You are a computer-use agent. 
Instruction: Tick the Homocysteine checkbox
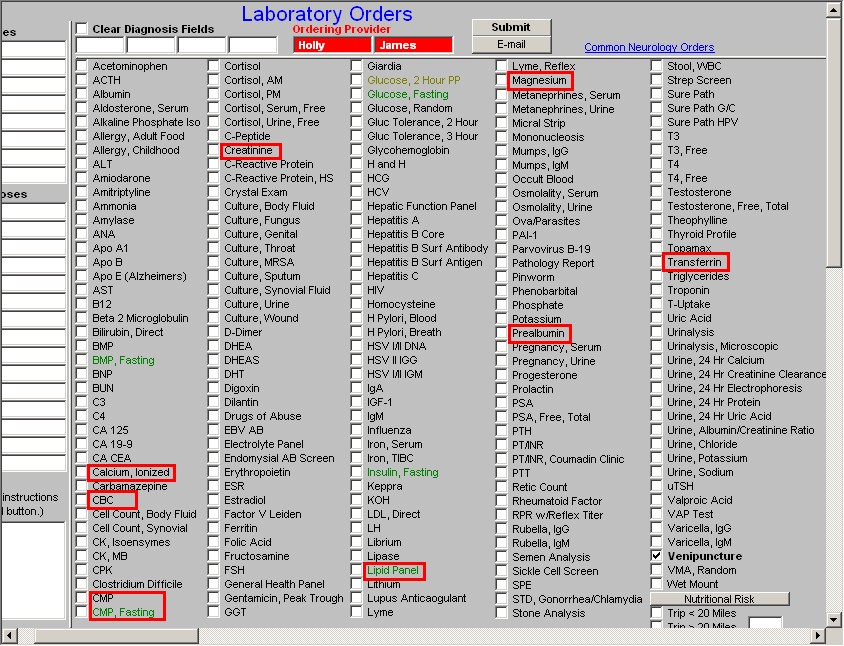coord(356,304)
